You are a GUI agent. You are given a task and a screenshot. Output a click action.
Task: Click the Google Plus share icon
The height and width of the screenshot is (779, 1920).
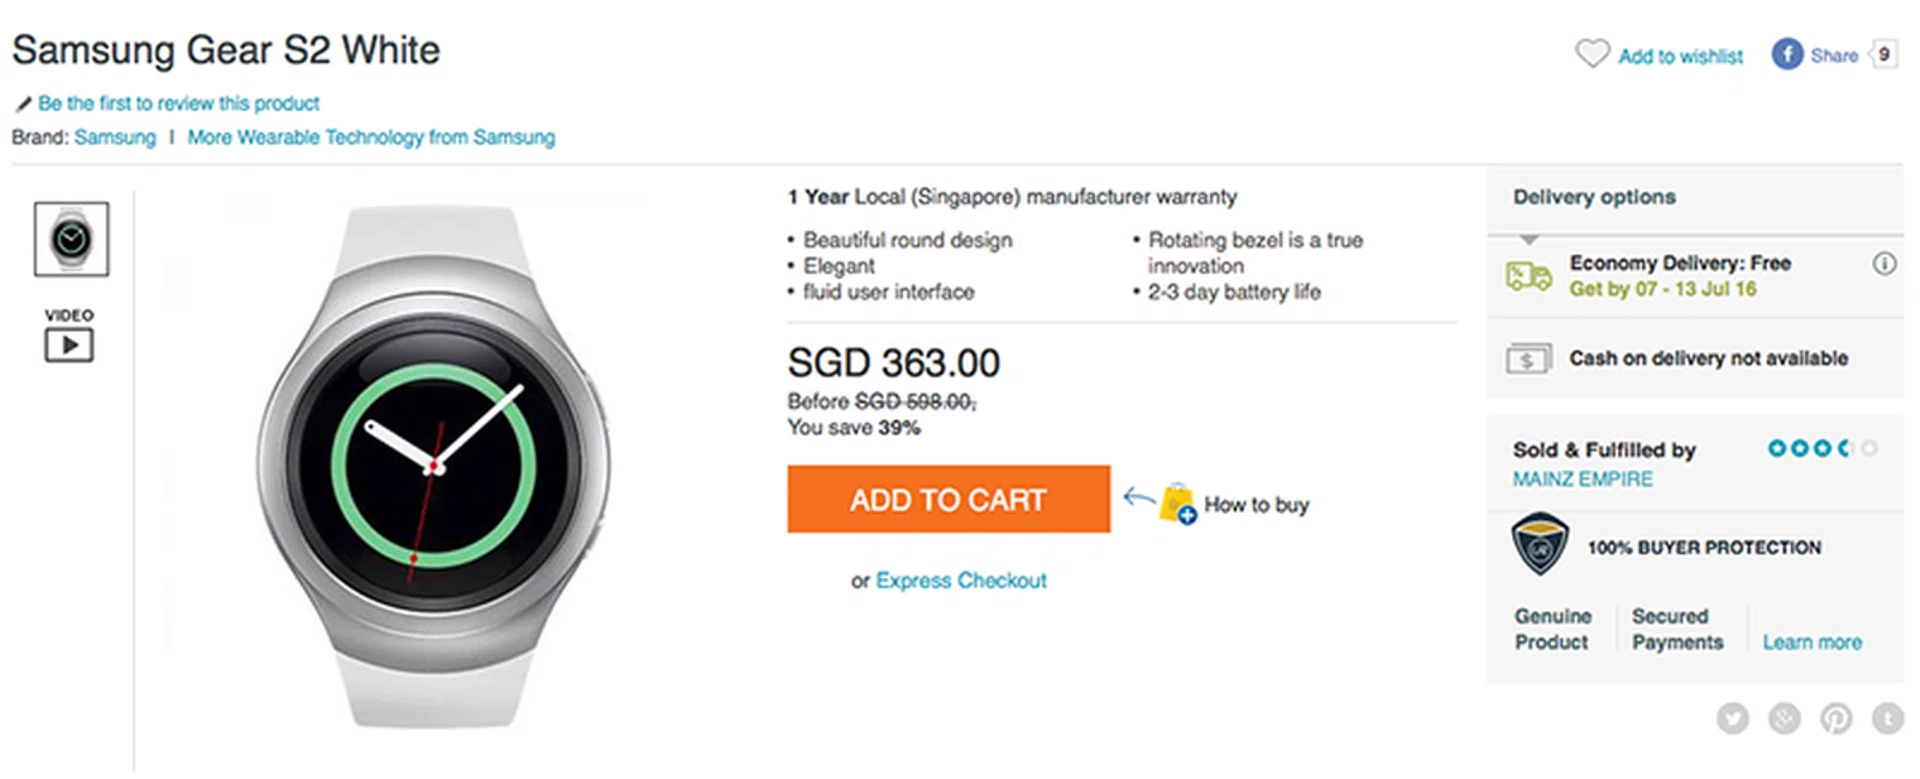1784,717
